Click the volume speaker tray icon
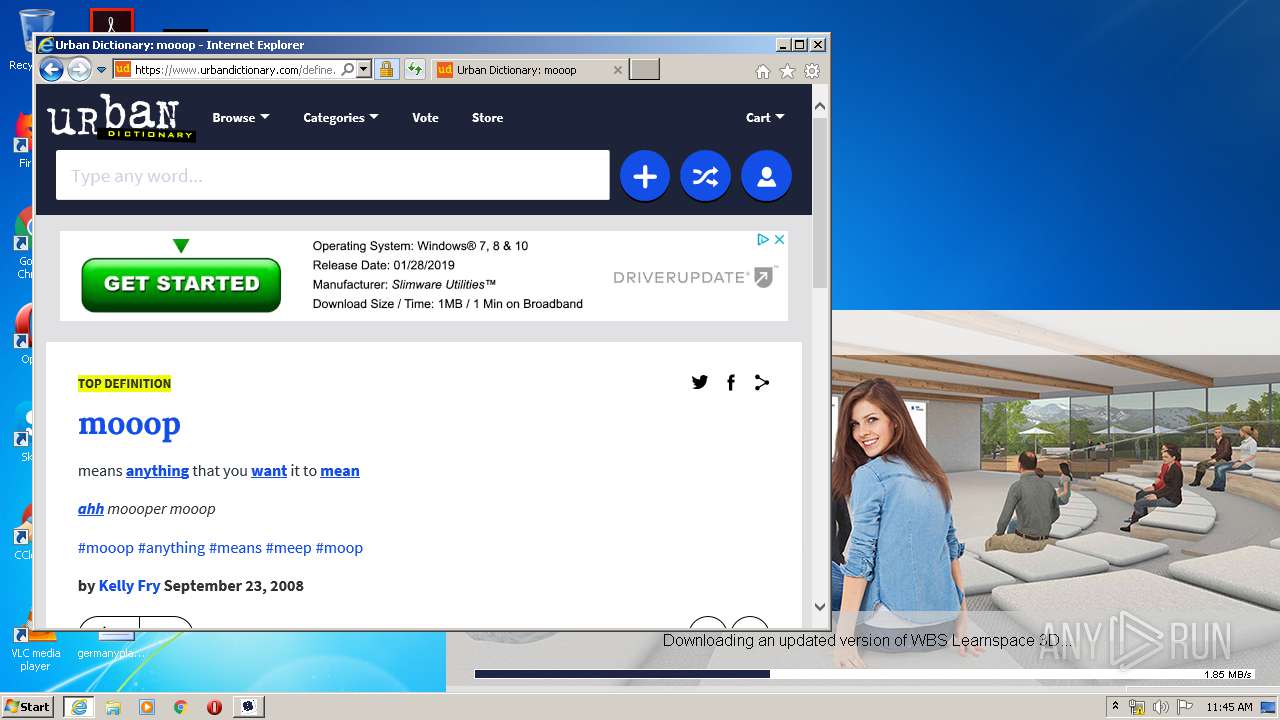This screenshot has width=1280, height=720. (x=1161, y=707)
